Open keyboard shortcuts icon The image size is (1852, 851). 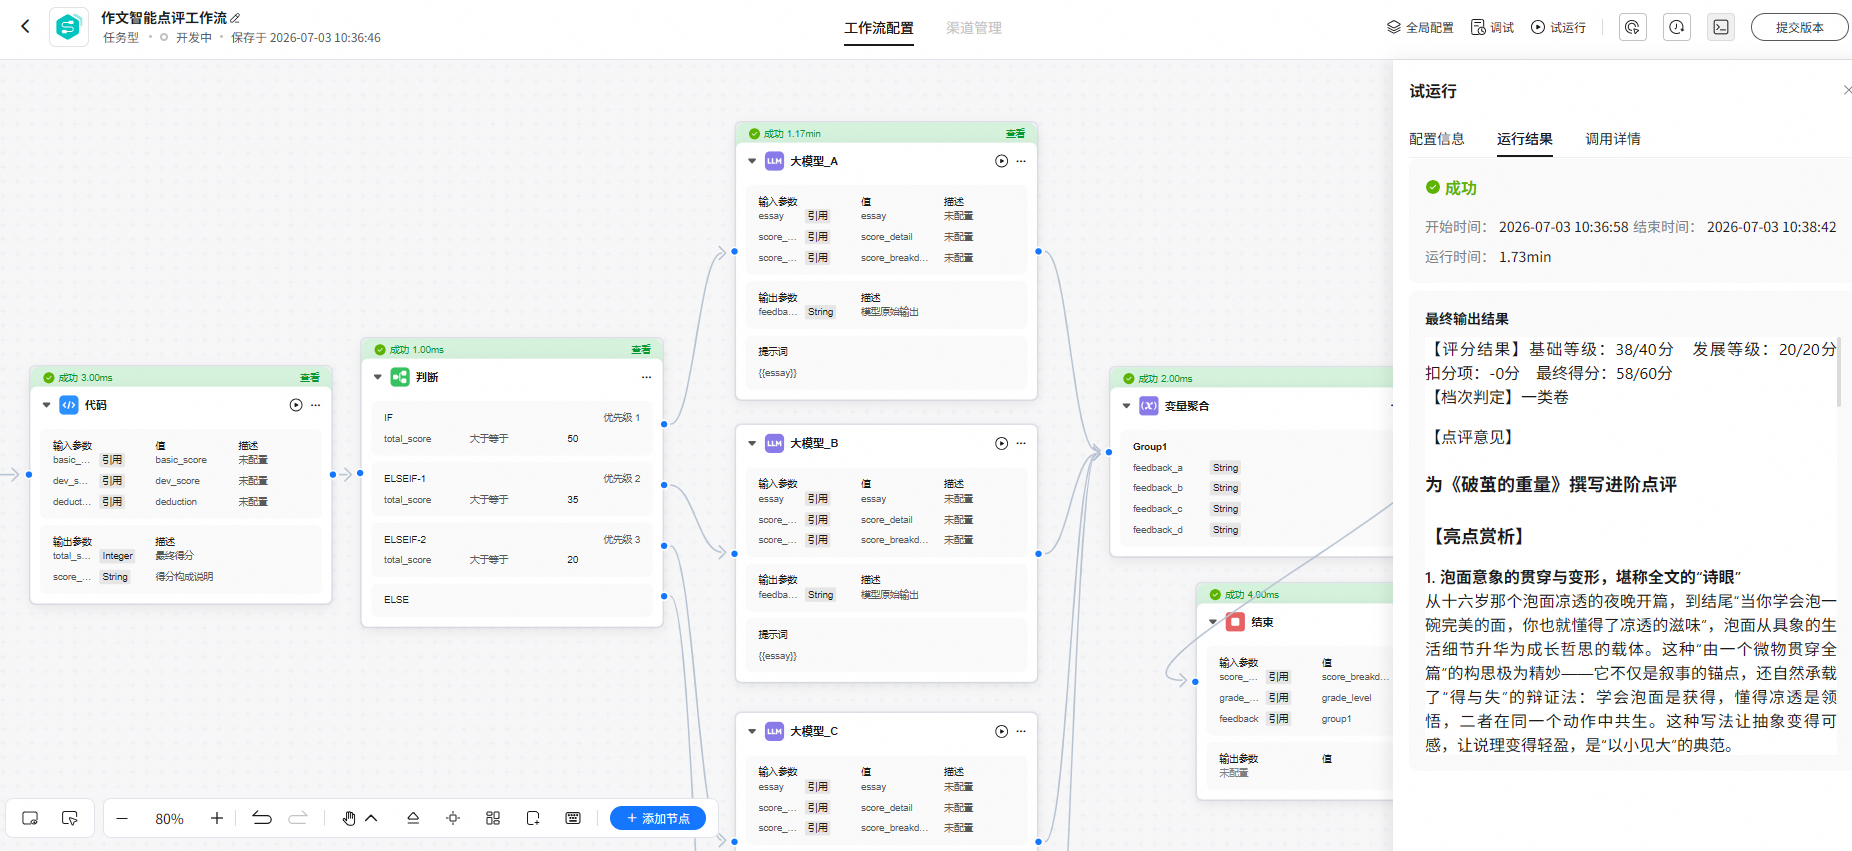(x=573, y=818)
